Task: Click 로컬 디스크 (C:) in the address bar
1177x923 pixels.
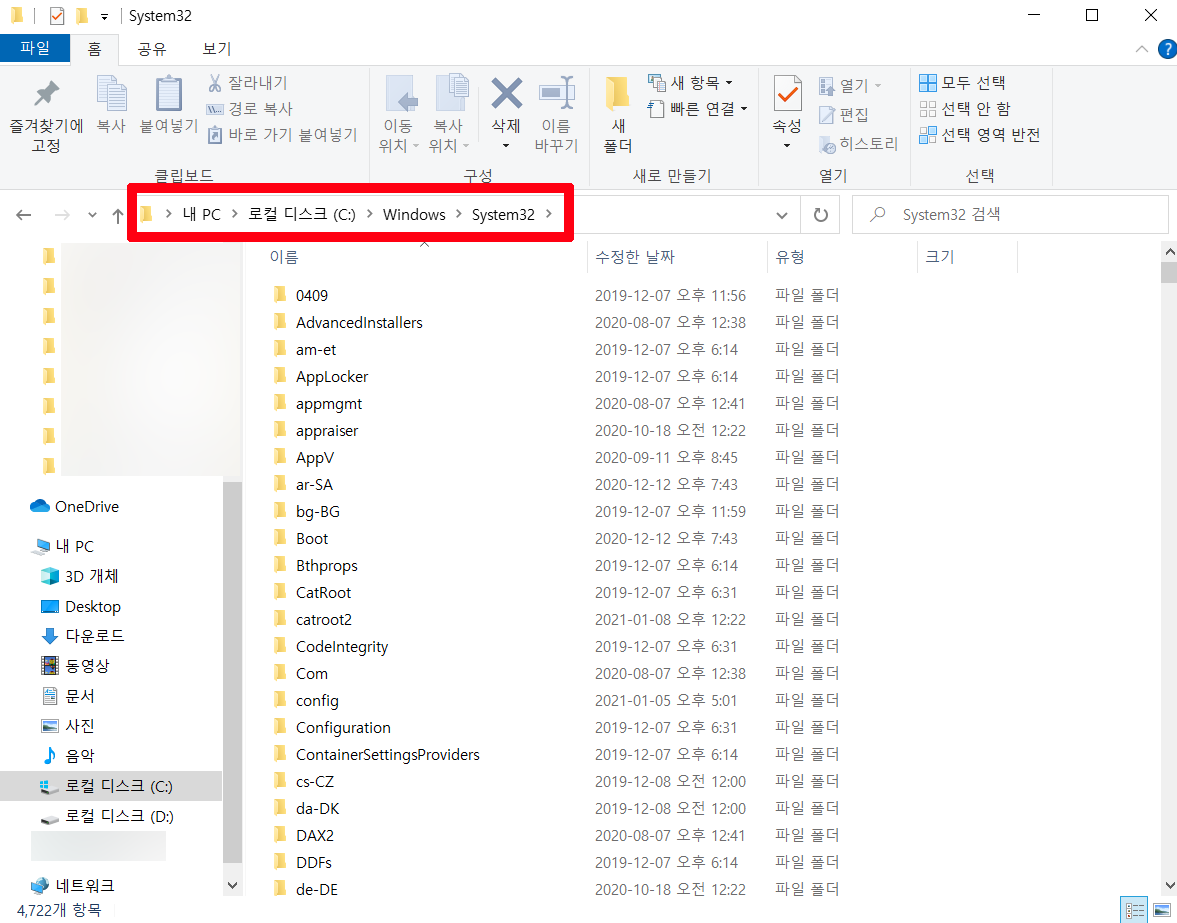Action: [302, 215]
